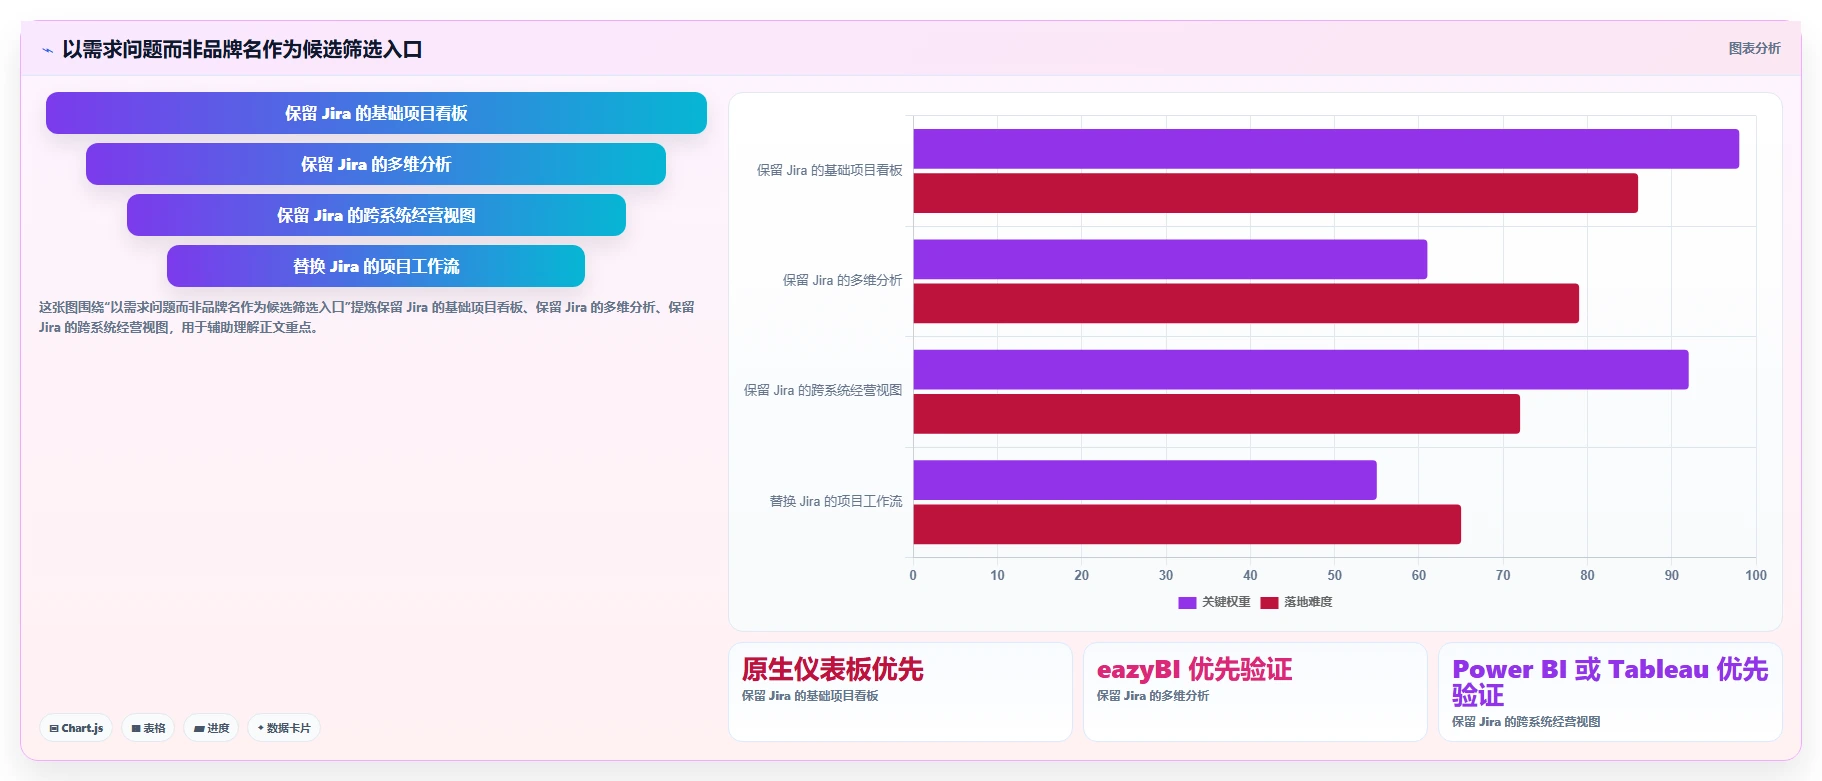Select funnel bar 保留 Jira 的基础项目看板
The image size is (1822, 781).
click(376, 113)
